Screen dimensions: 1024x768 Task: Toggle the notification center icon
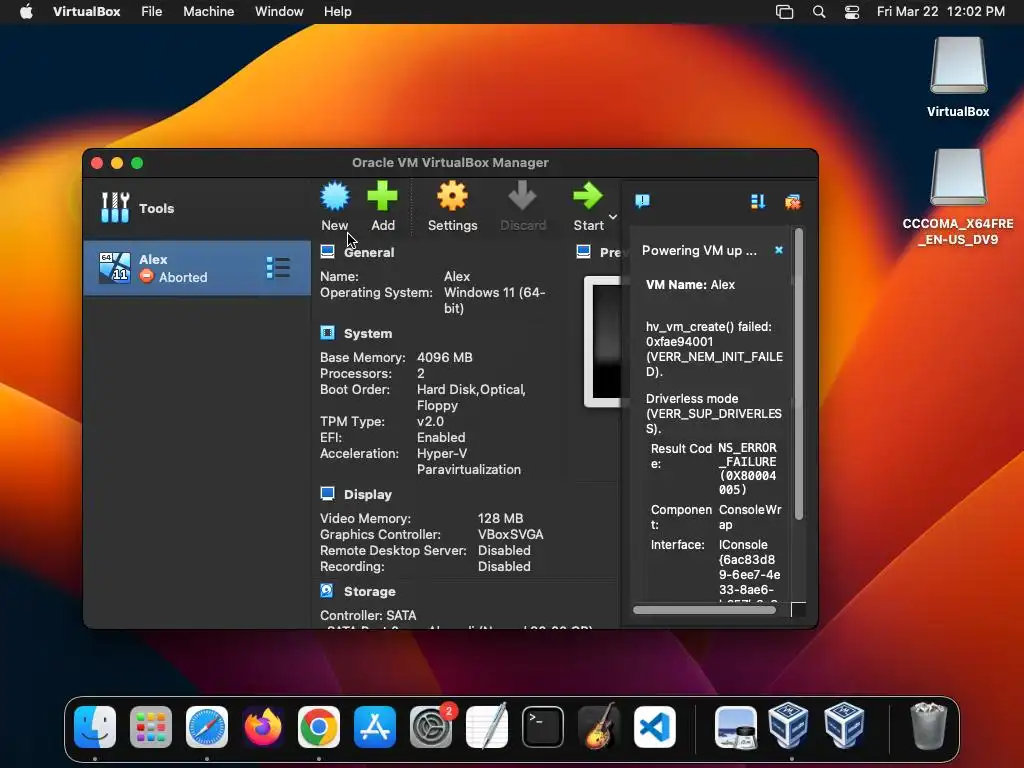coord(643,201)
